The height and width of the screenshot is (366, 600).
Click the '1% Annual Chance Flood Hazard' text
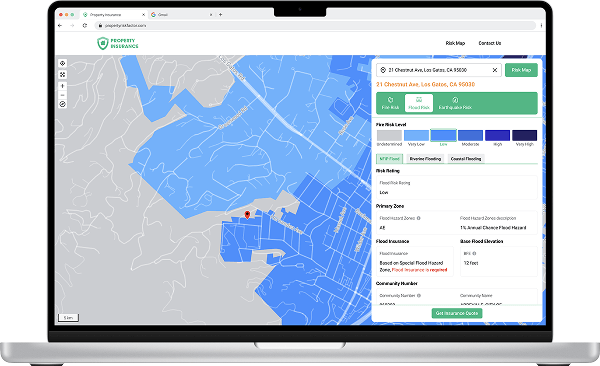pyautogui.click(x=493, y=228)
